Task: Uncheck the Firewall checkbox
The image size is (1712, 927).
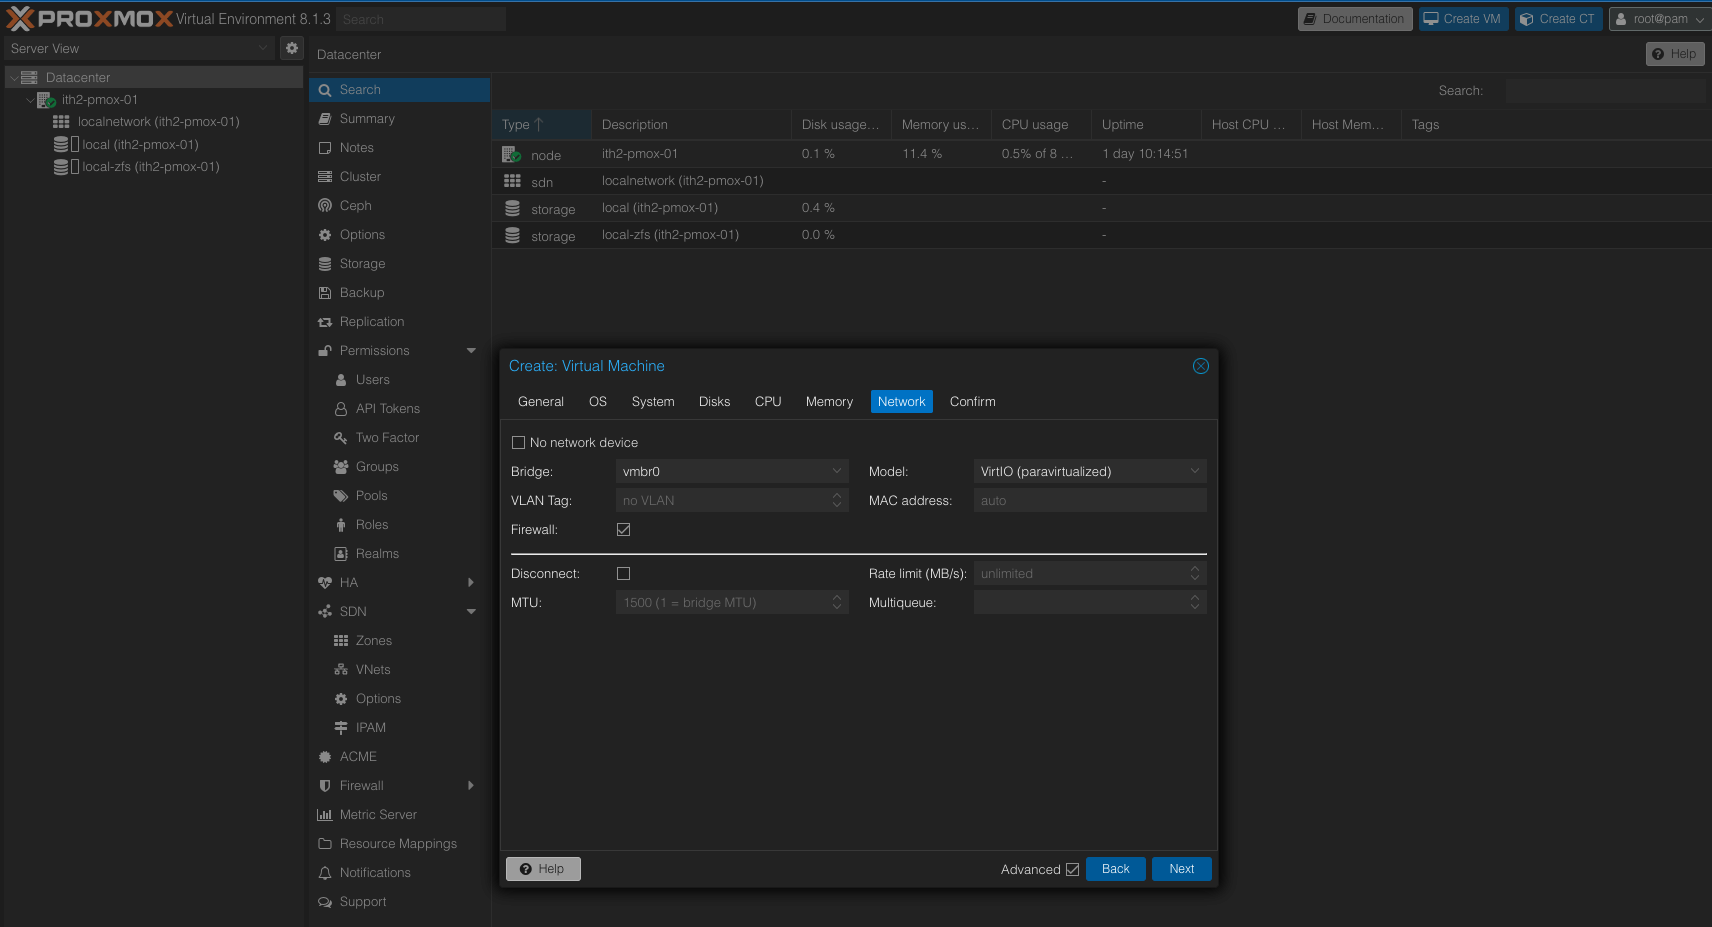Action: (624, 530)
